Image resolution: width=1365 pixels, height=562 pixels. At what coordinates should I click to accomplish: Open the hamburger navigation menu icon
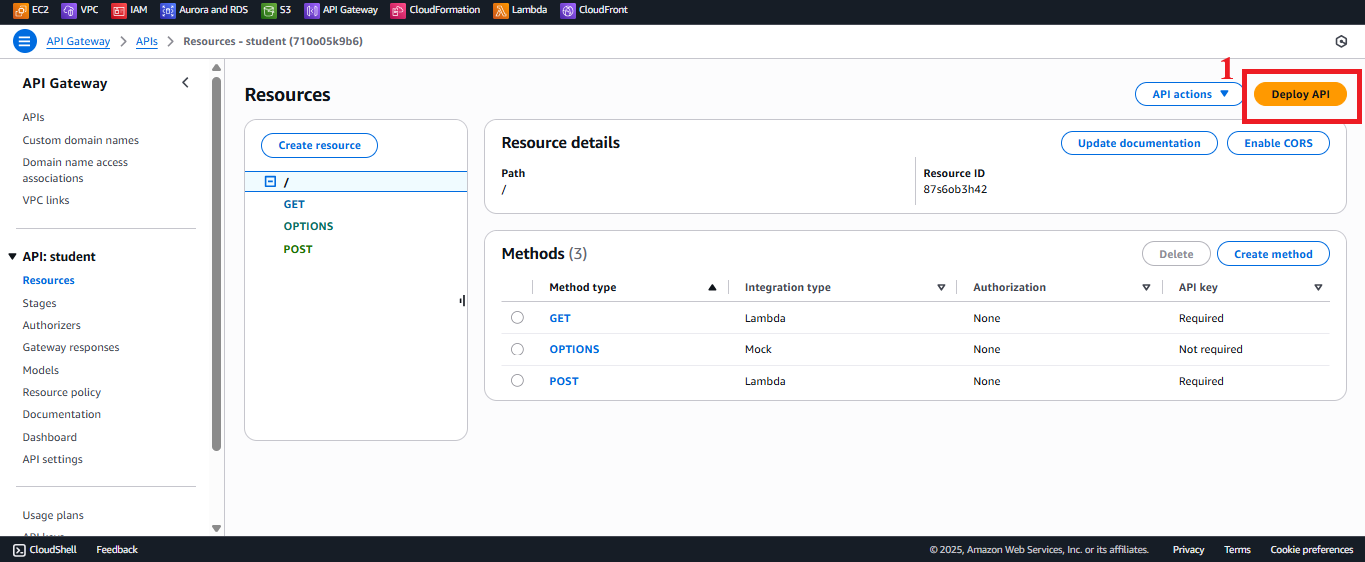[x=25, y=41]
